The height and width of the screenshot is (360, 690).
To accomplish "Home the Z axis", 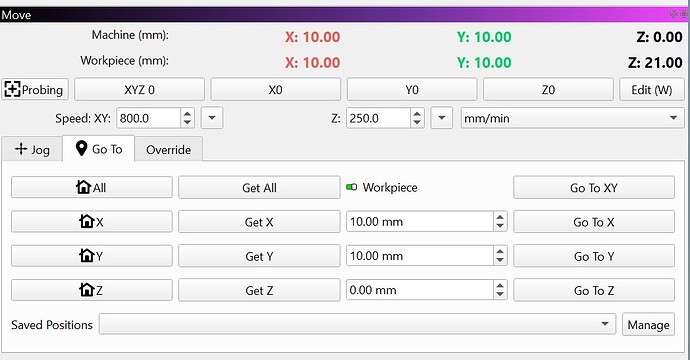I will (x=92, y=290).
